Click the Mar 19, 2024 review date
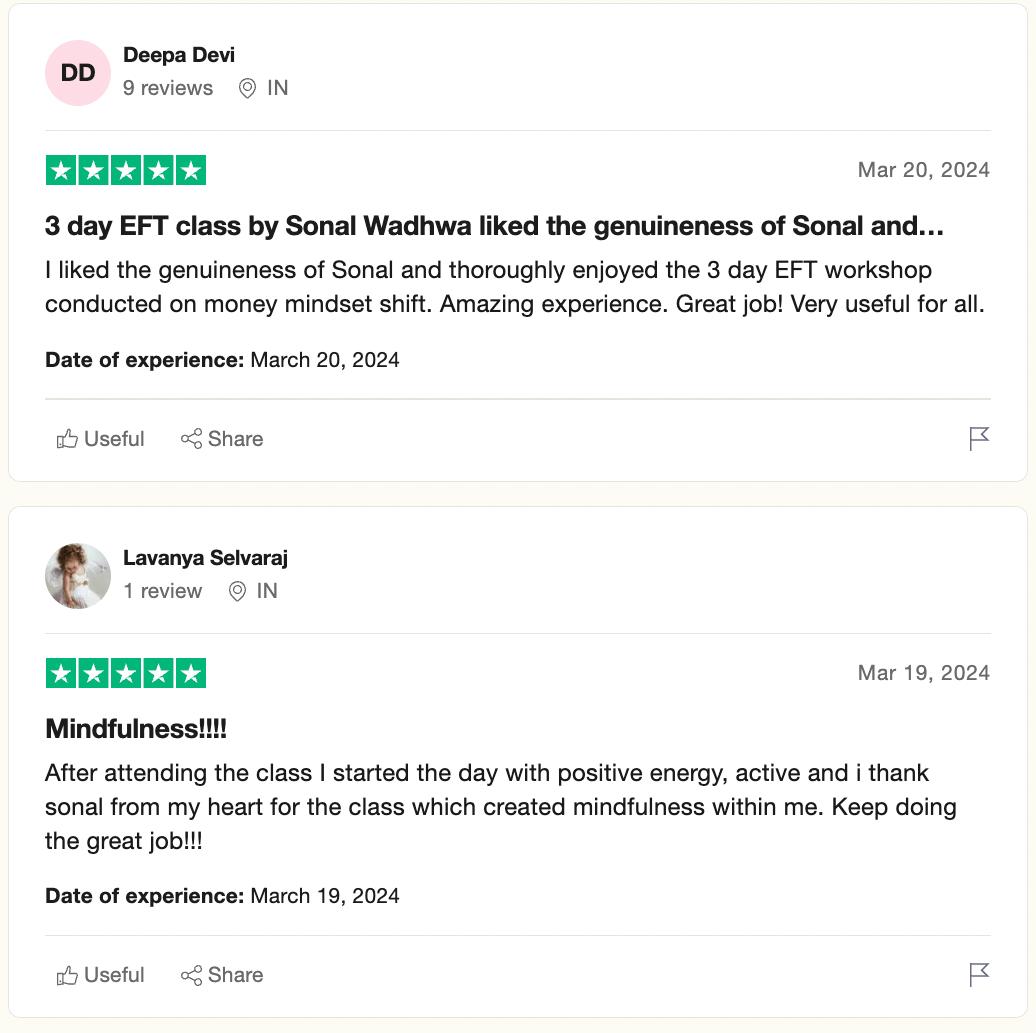 923,673
